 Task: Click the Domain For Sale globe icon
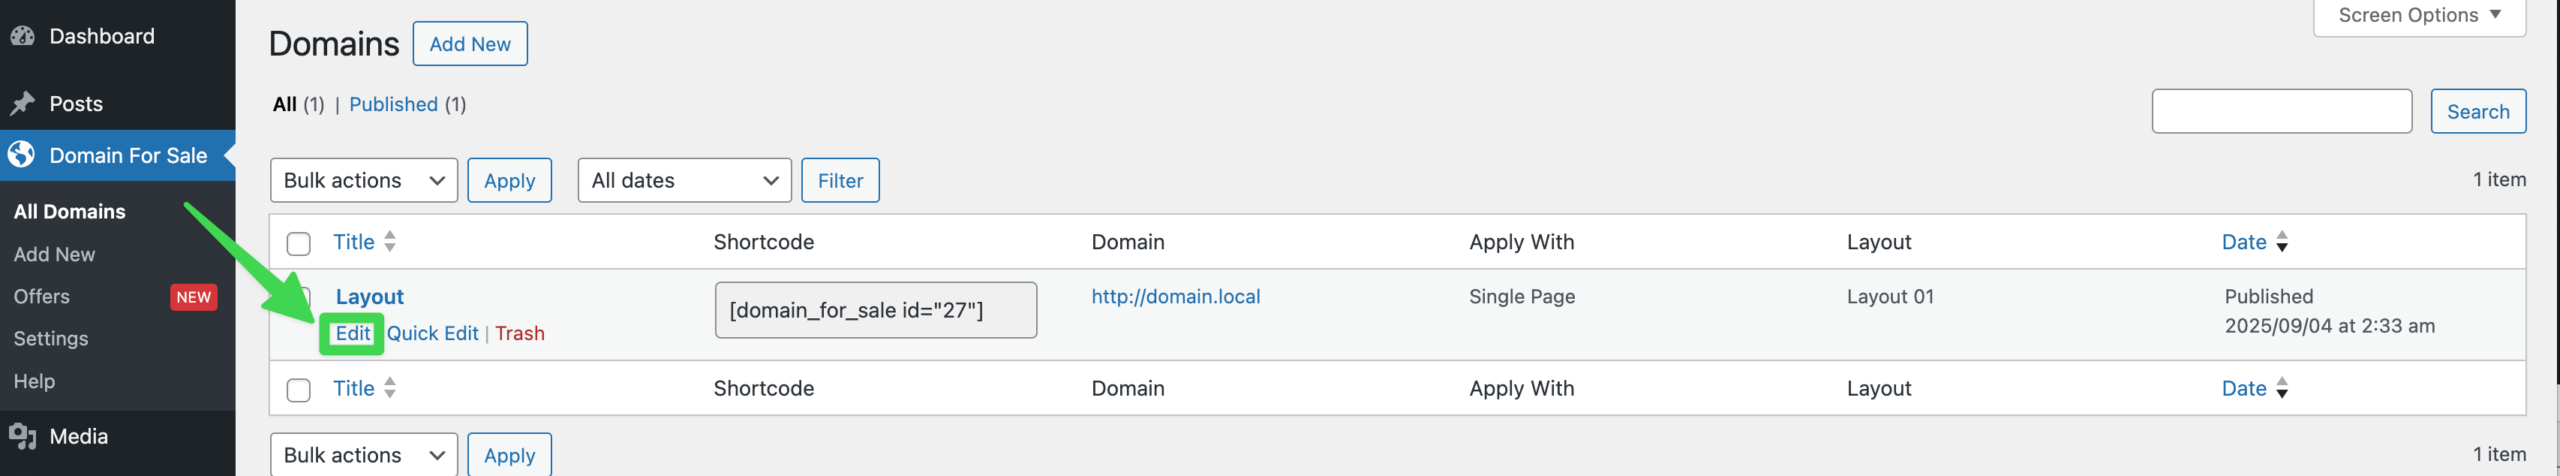[x=22, y=155]
